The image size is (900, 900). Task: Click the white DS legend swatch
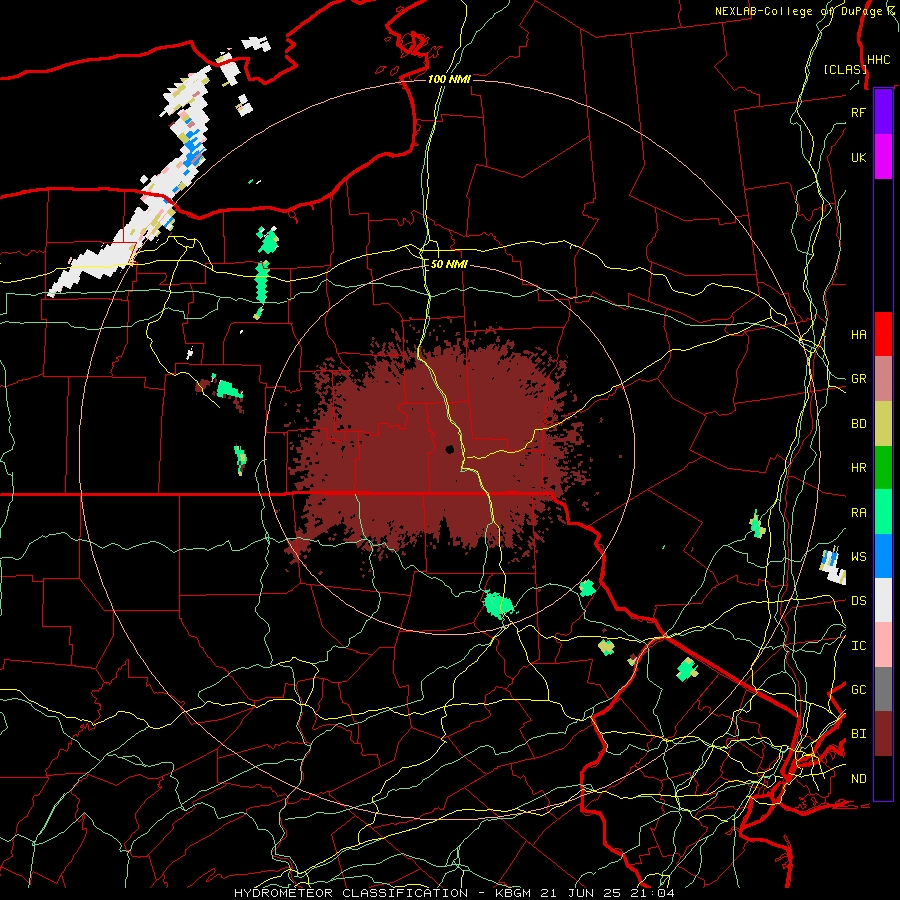click(883, 601)
